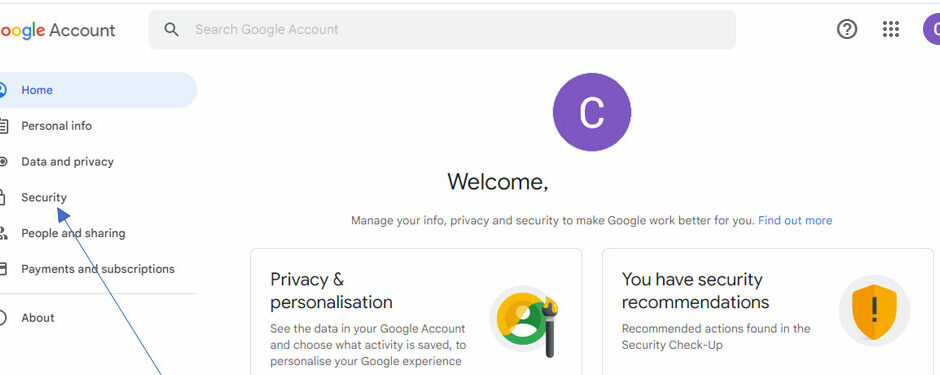Click the Payments and subscriptions card icon
The width and height of the screenshot is (940, 375).
tap(3, 269)
